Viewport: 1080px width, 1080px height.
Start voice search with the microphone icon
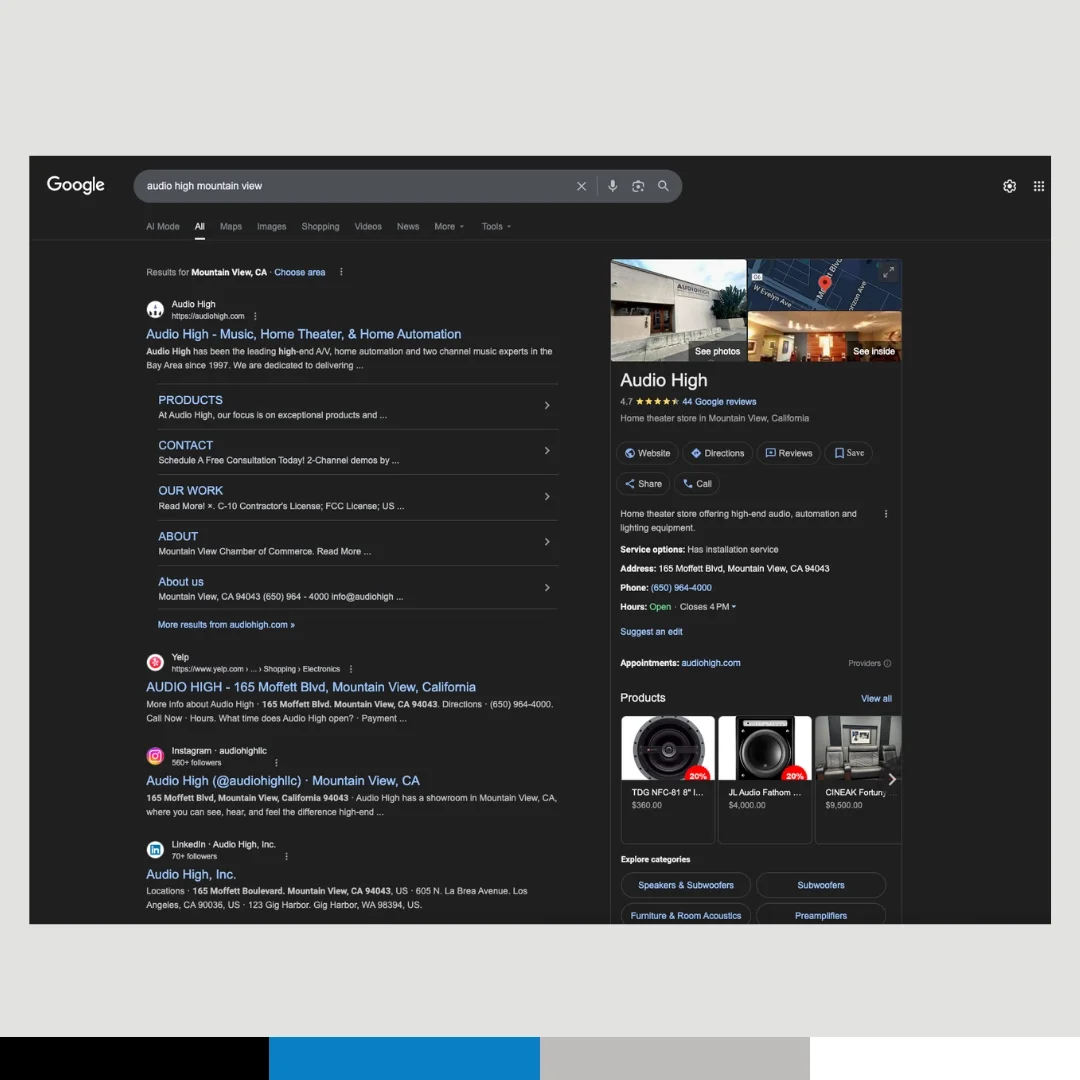point(612,186)
